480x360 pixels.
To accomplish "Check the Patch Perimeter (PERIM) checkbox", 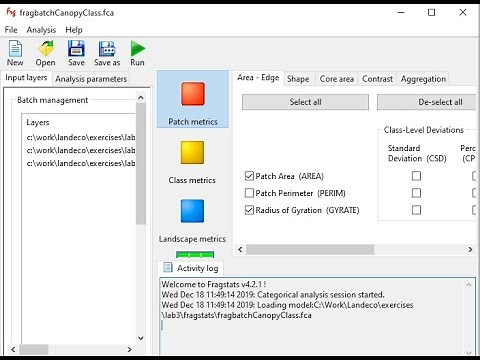I will click(x=249, y=193).
